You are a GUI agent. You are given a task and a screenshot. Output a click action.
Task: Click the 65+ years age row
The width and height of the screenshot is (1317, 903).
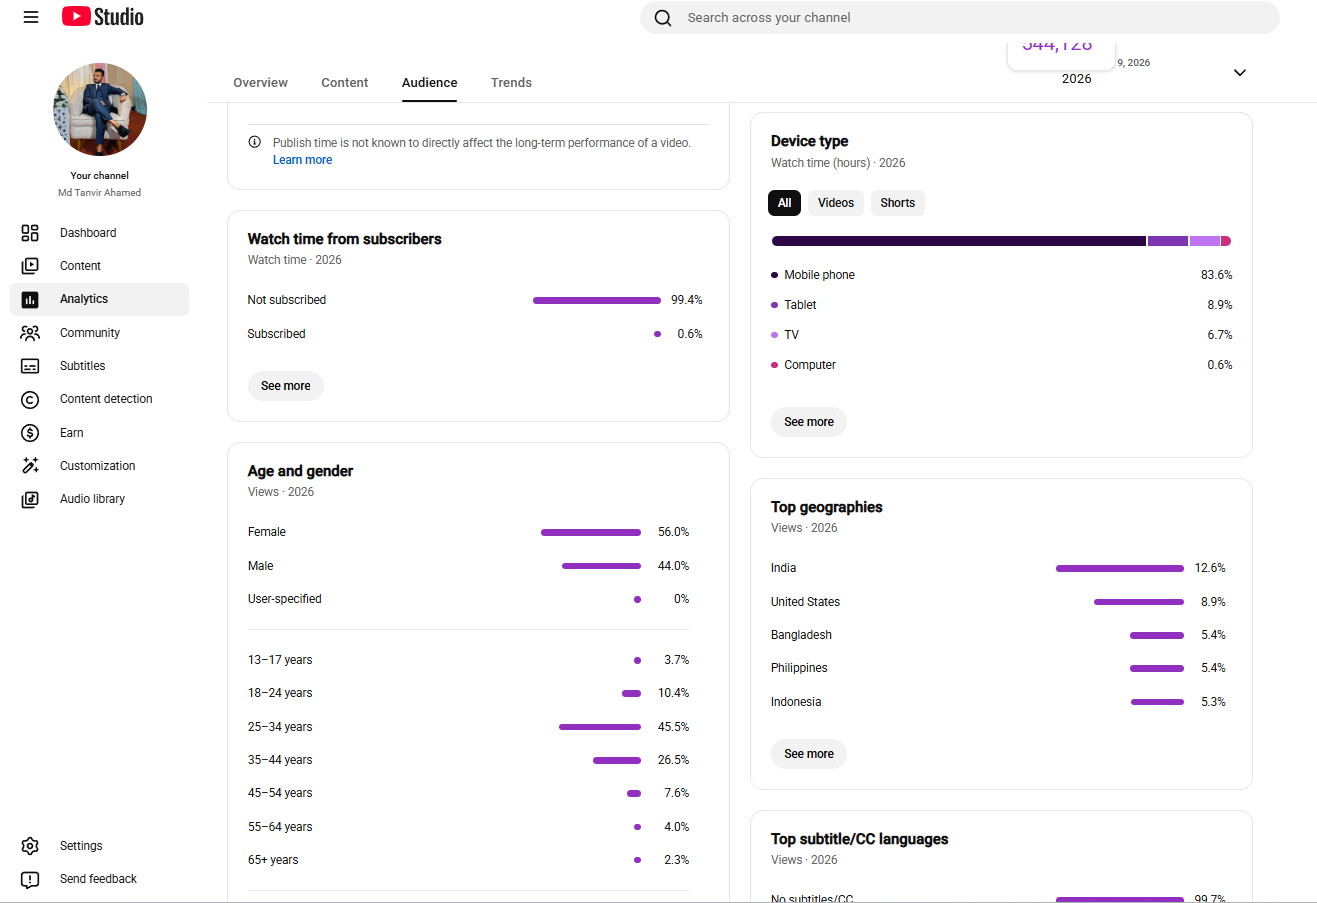click(x=468, y=860)
